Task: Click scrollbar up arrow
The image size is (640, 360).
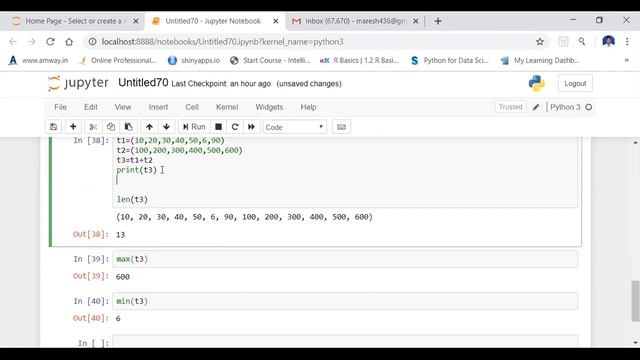Action: [635, 142]
